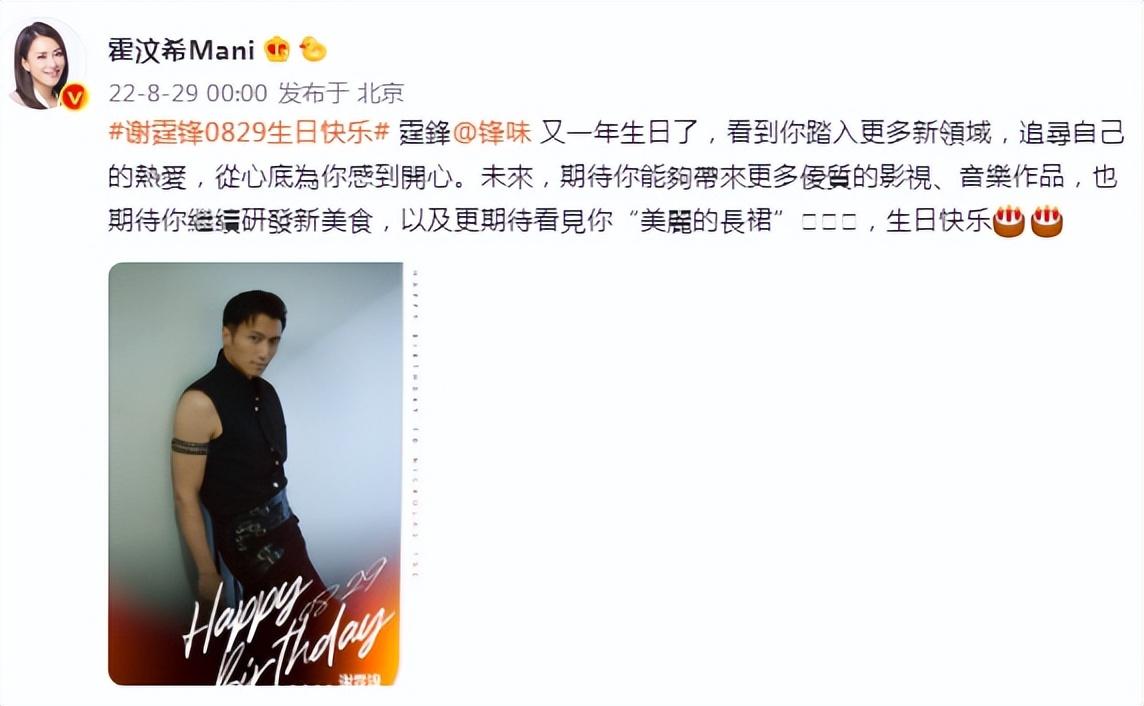
Task: Click the 生日快乐 text before cakes
Action: click(938, 220)
